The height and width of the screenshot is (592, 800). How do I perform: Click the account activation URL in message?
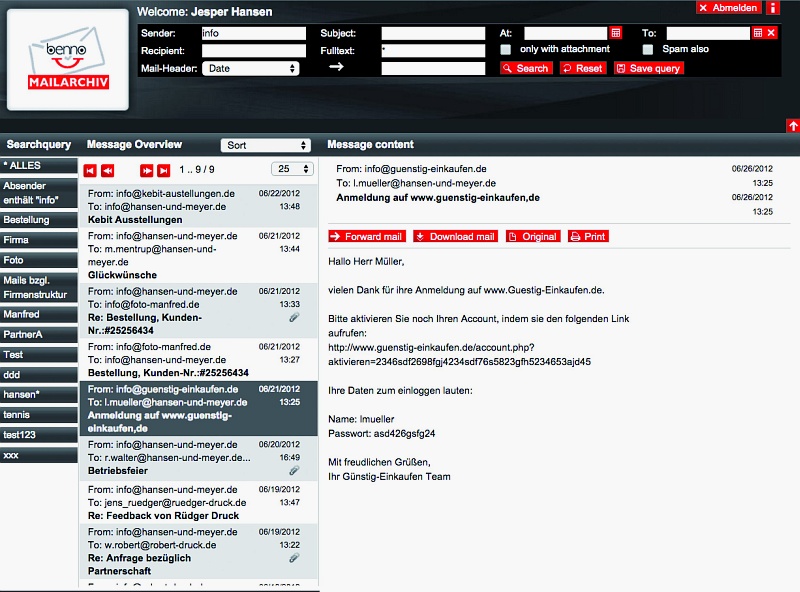click(x=459, y=355)
